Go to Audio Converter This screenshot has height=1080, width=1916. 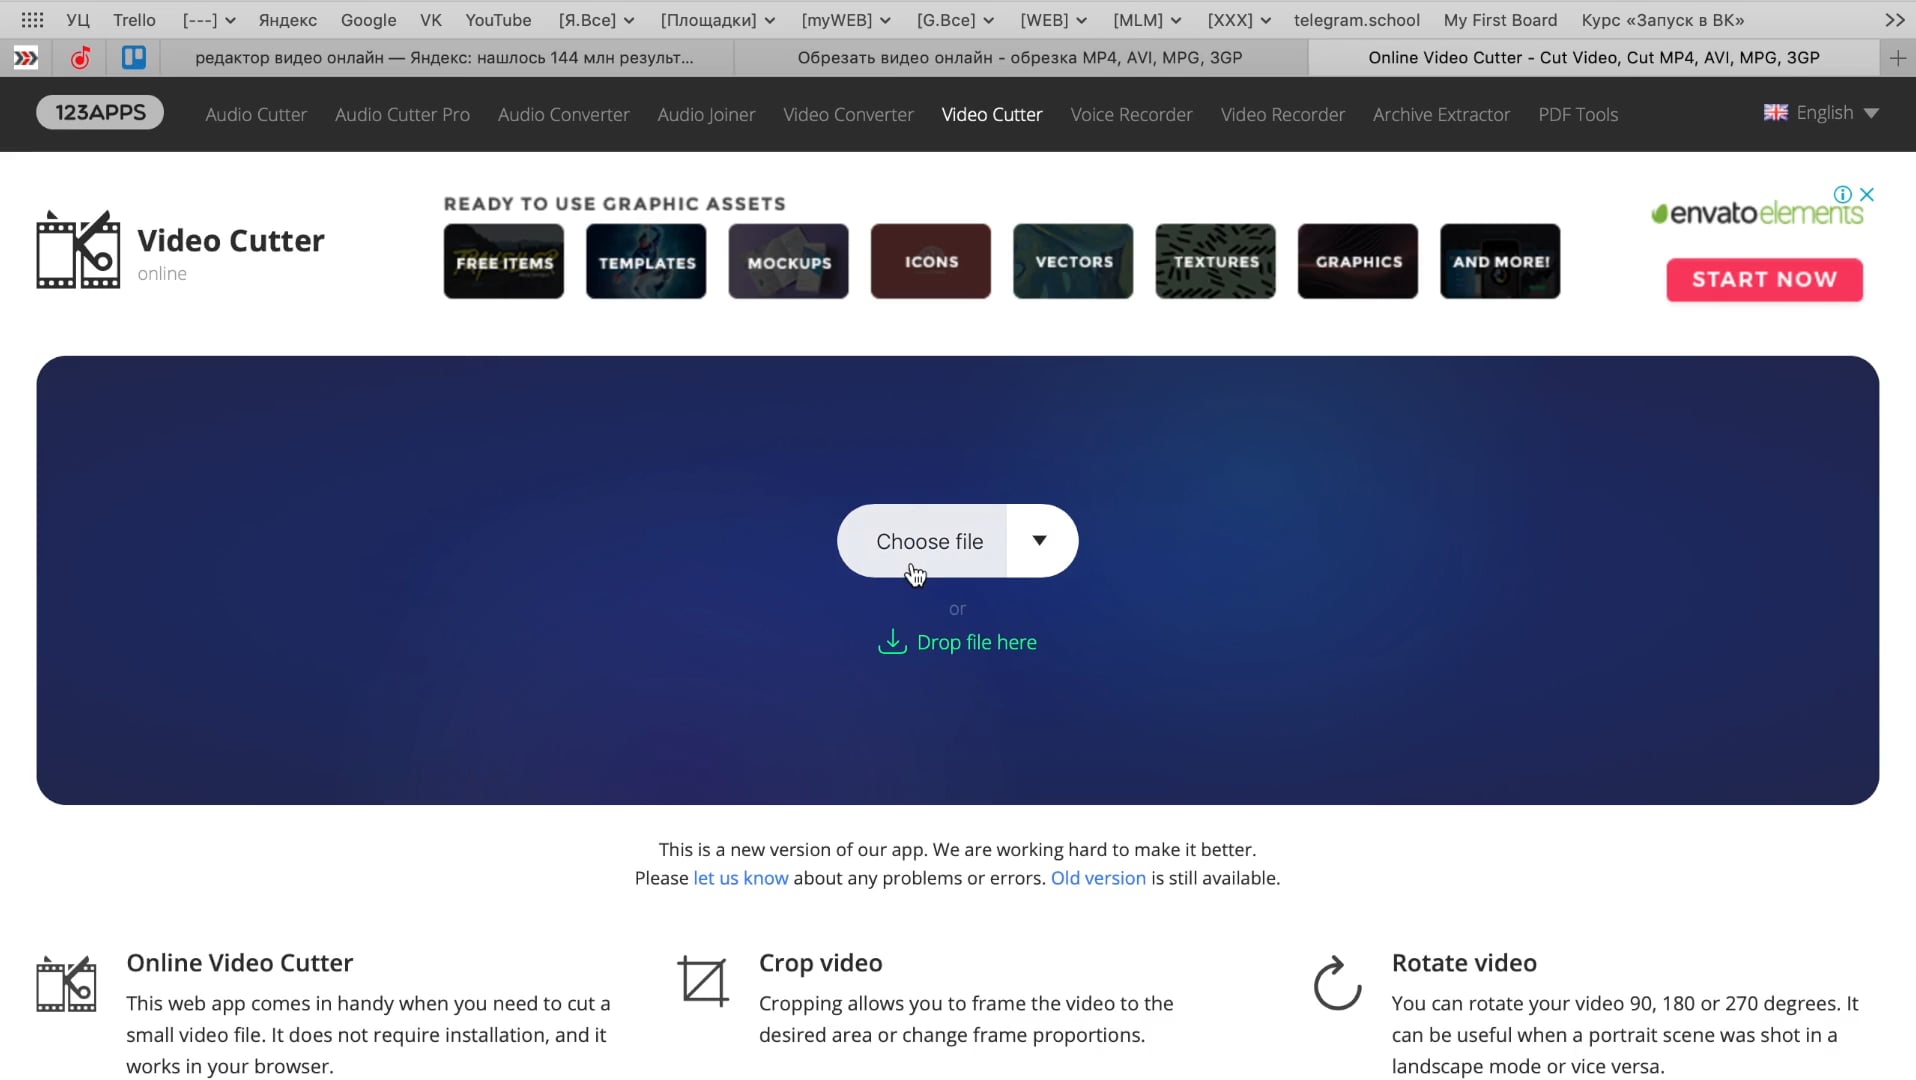click(563, 114)
